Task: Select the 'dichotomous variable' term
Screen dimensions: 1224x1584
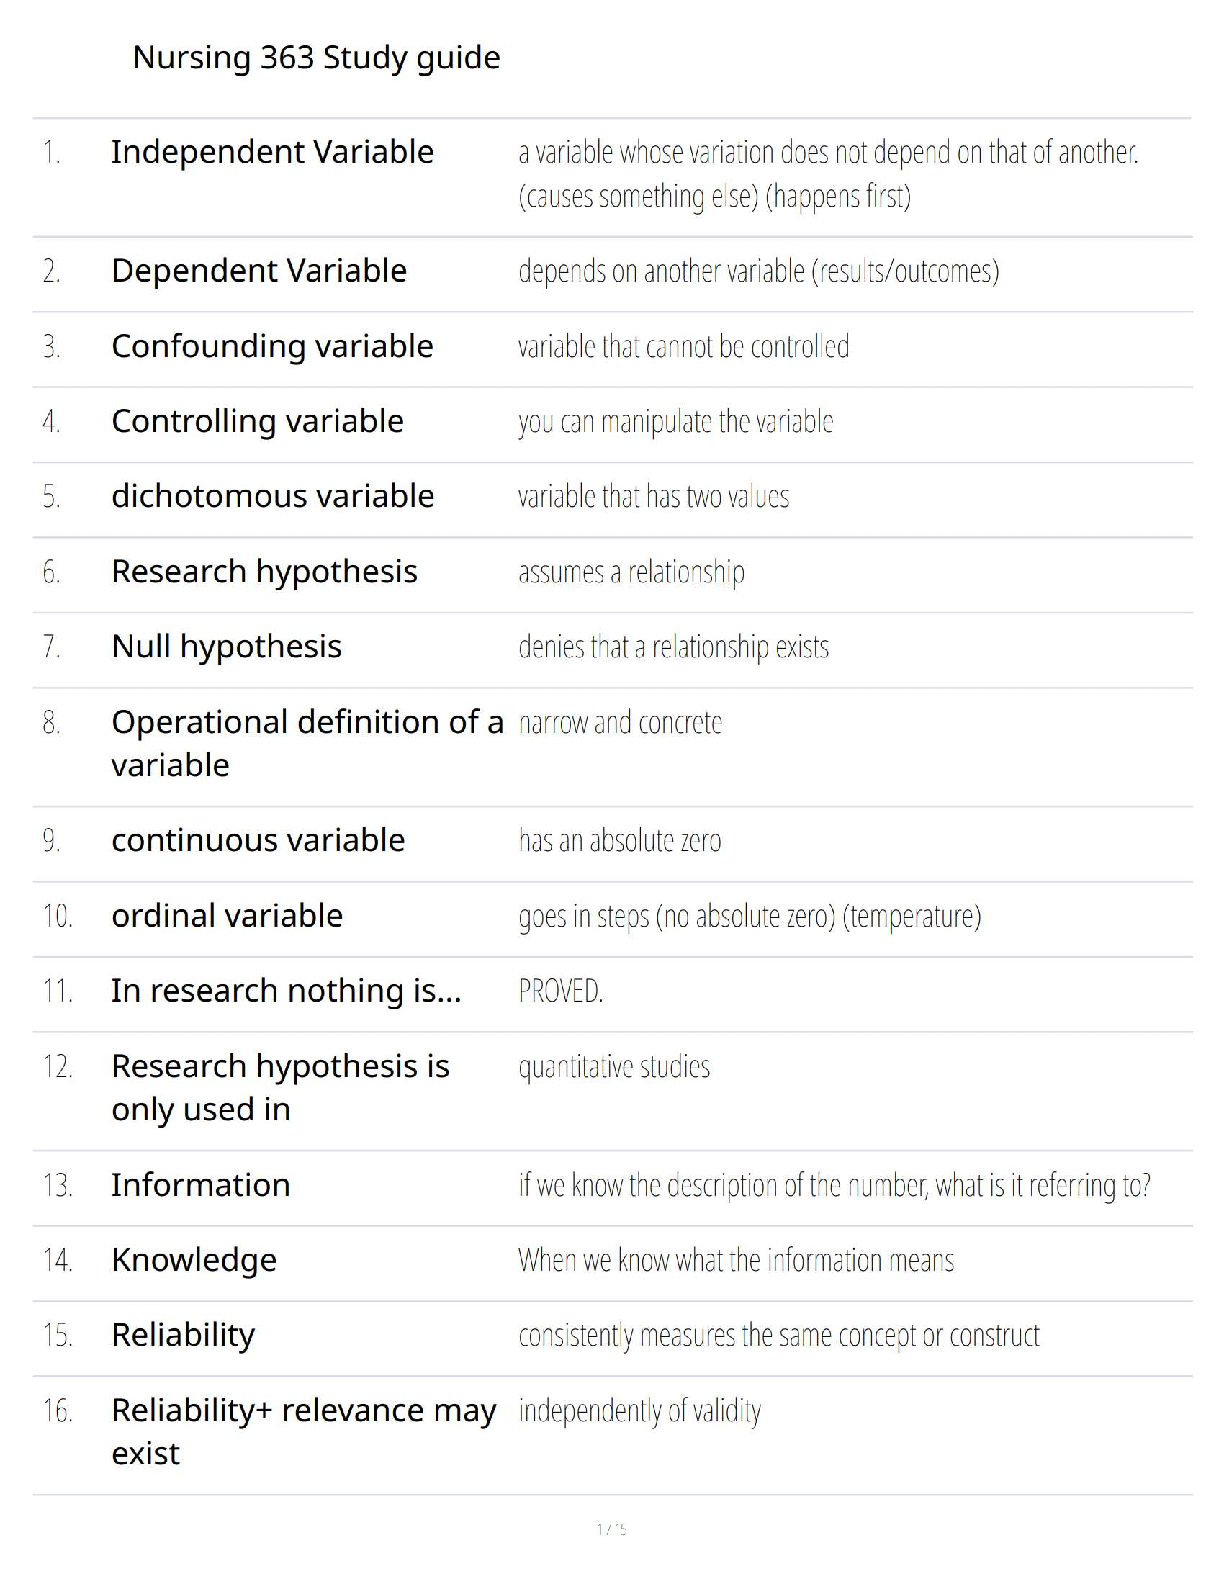Action: [272, 496]
